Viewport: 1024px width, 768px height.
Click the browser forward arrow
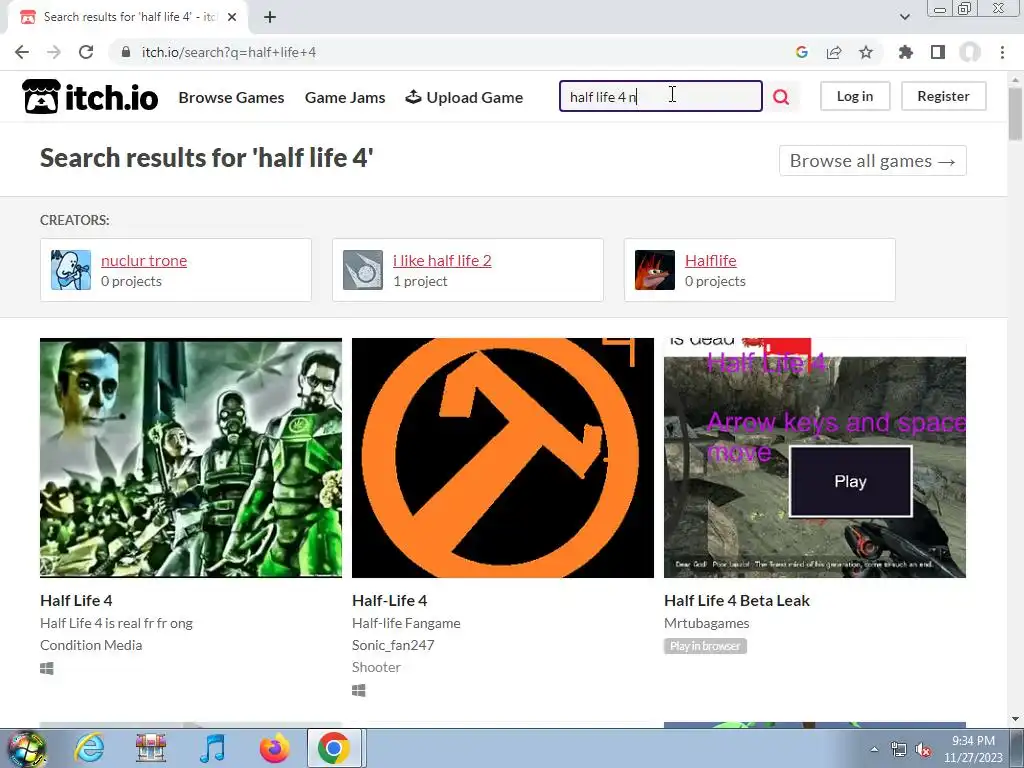[x=54, y=52]
